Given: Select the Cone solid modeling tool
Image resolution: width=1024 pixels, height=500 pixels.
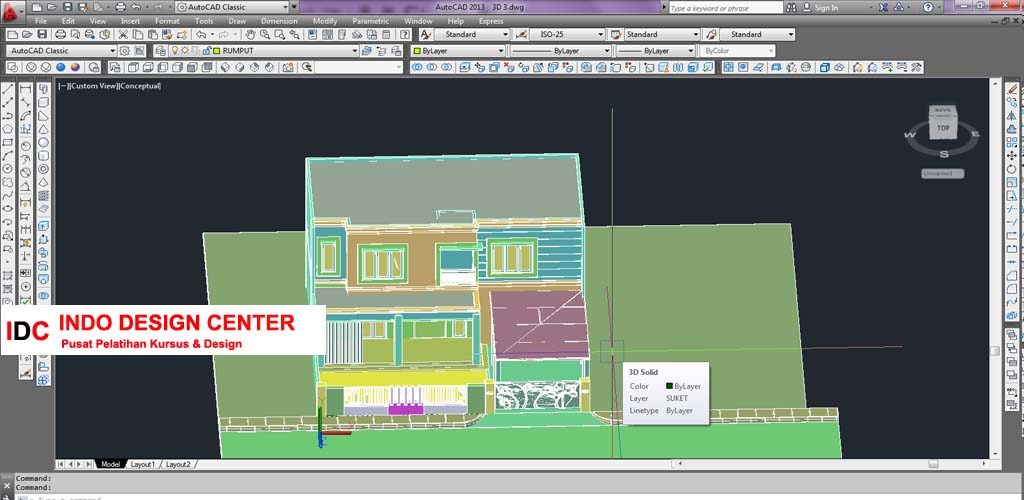Looking at the screenshot, I should point(44,129).
